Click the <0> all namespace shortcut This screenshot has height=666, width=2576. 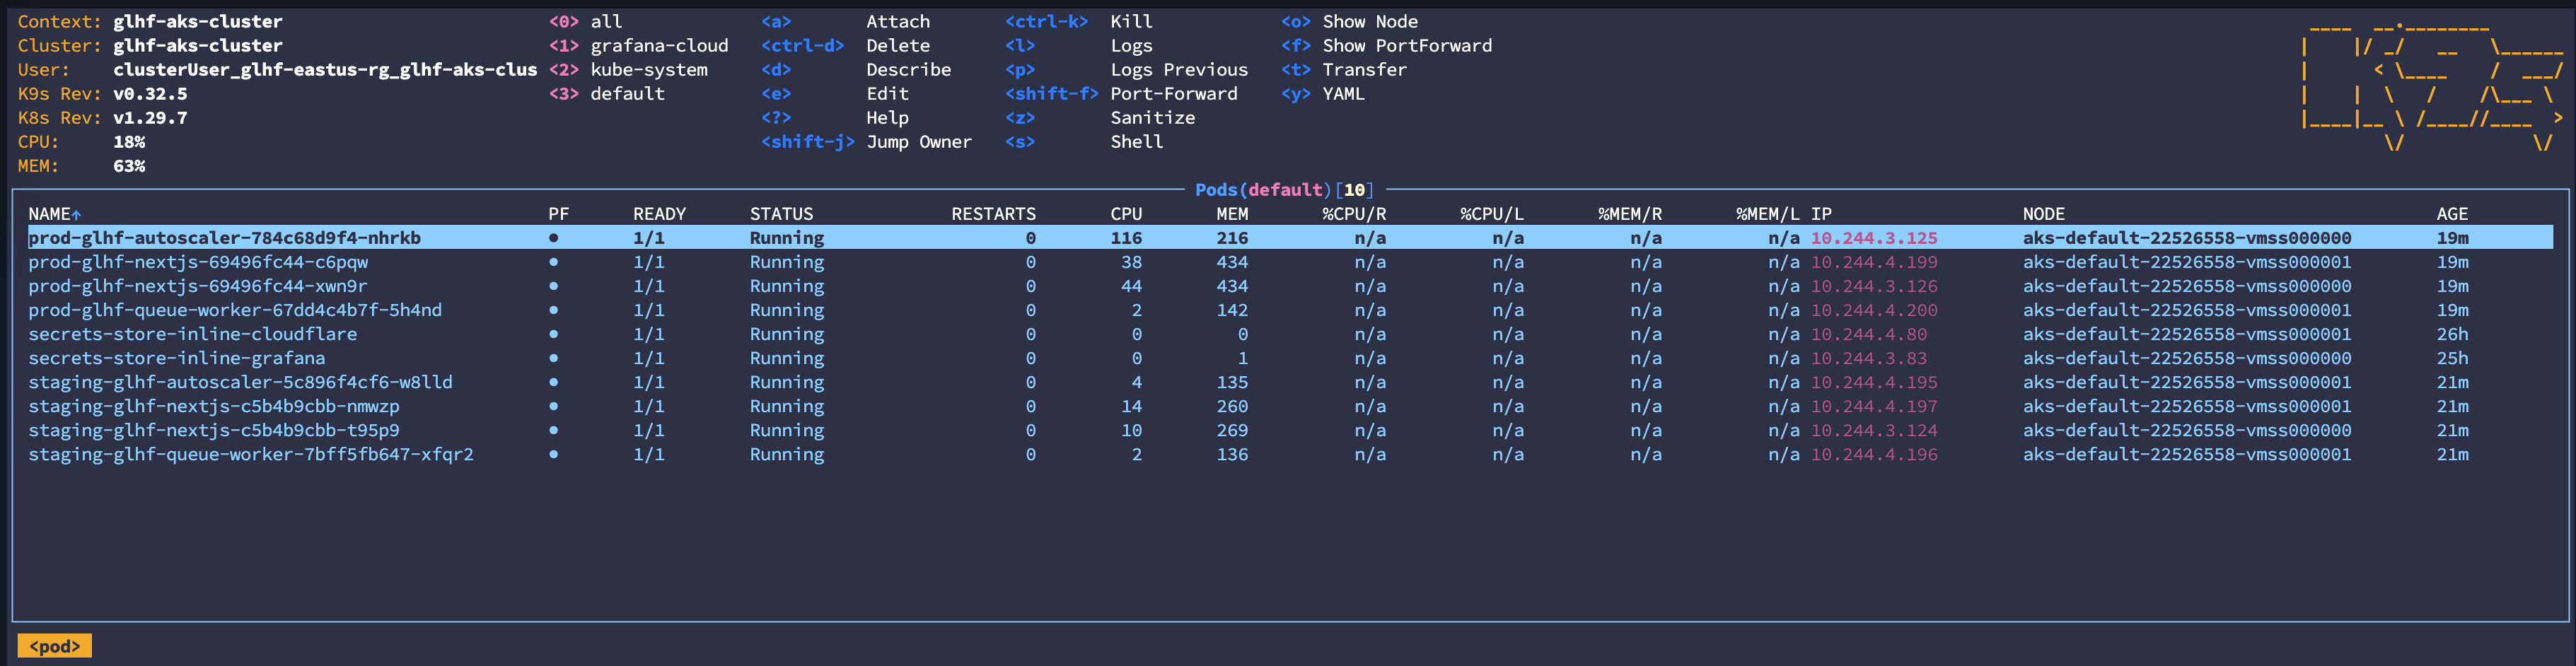pyautogui.click(x=585, y=21)
